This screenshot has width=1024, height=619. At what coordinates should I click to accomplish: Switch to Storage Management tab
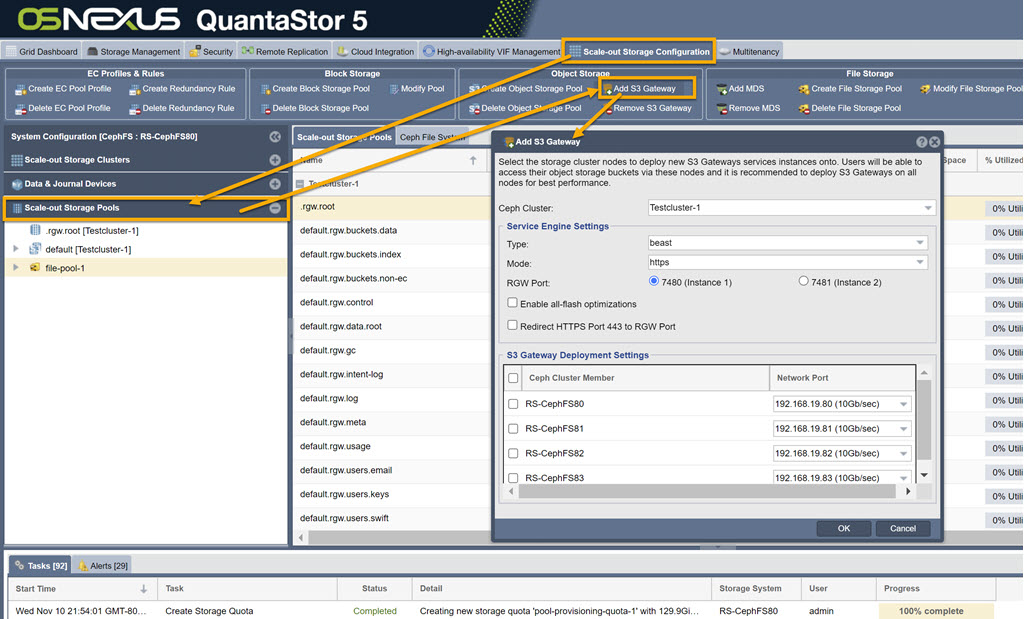click(x=134, y=52)
